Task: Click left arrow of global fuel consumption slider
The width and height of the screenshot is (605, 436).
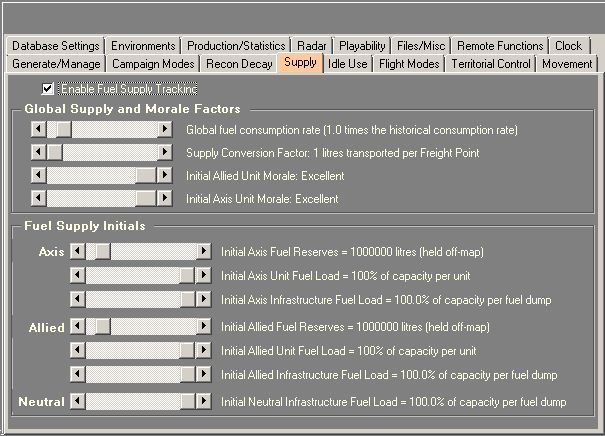Action: pos(39,129)
